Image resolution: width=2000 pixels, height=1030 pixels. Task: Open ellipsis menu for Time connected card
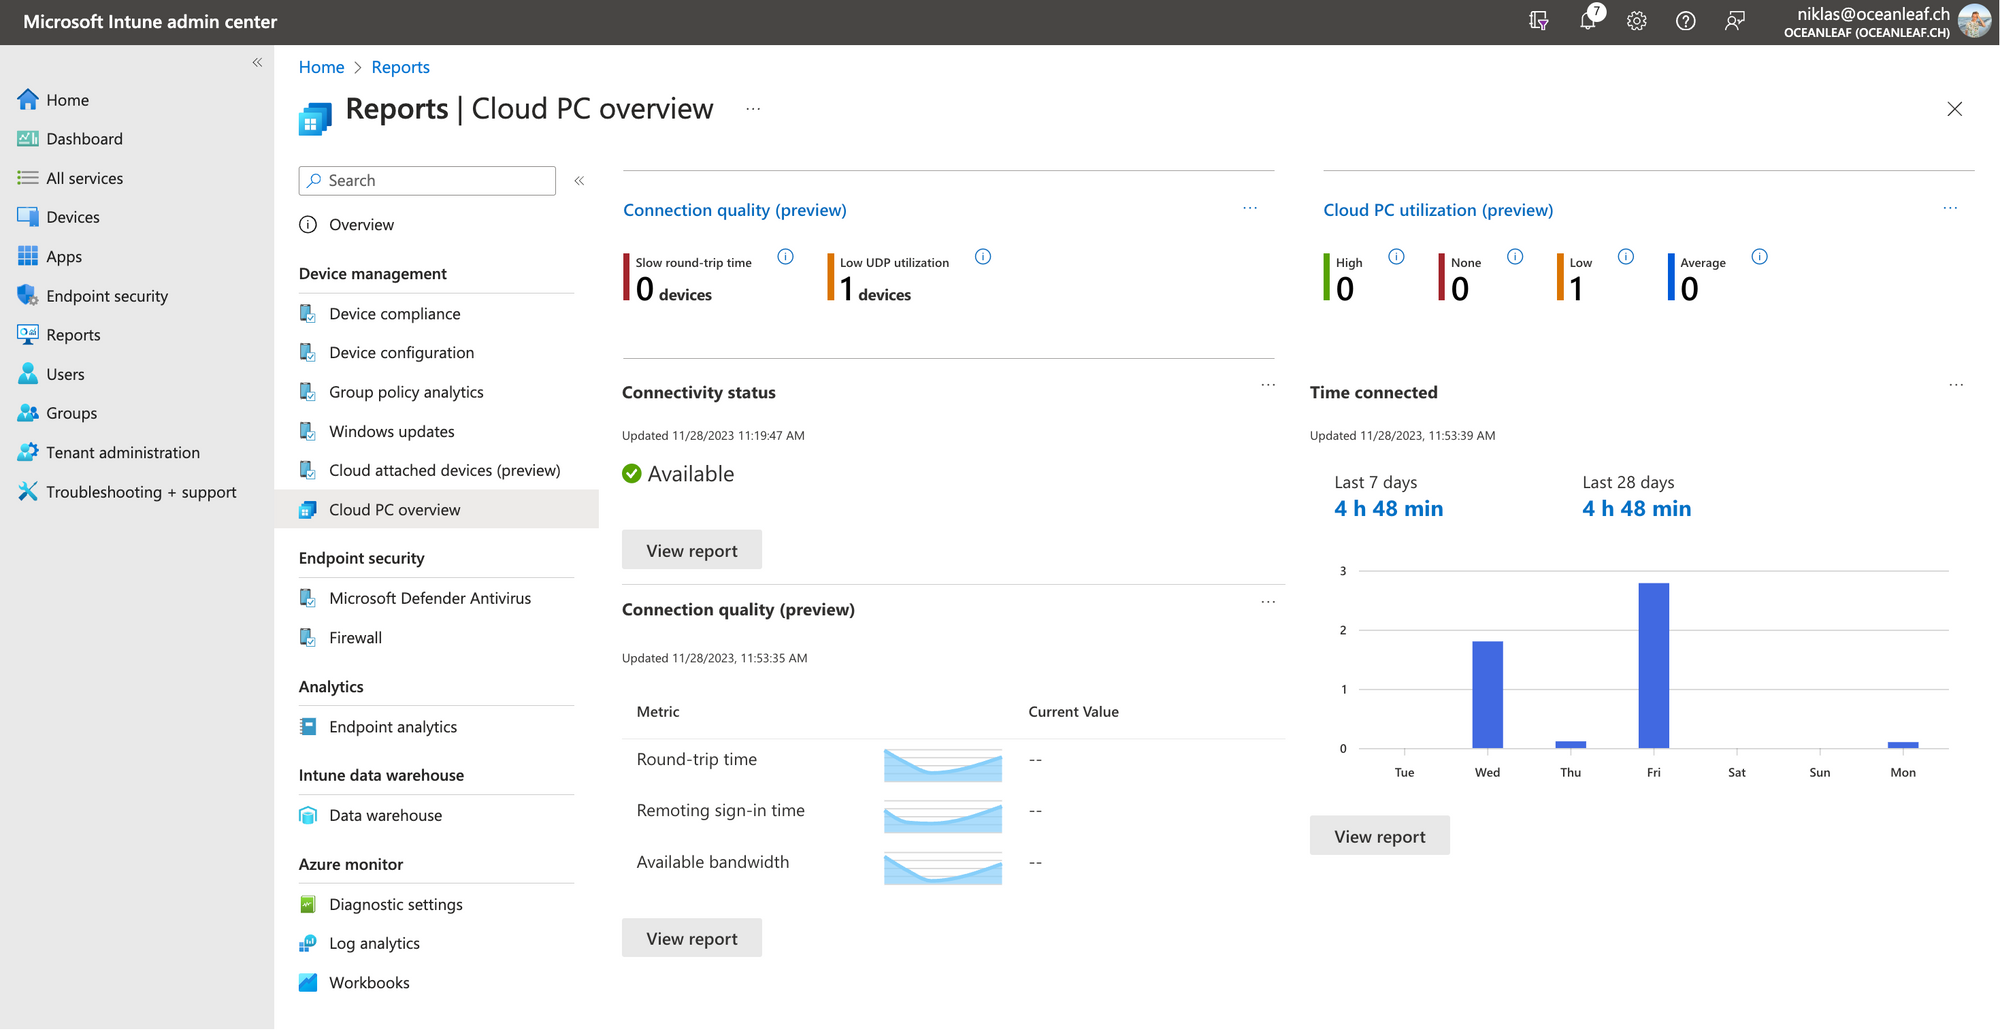1956,385
